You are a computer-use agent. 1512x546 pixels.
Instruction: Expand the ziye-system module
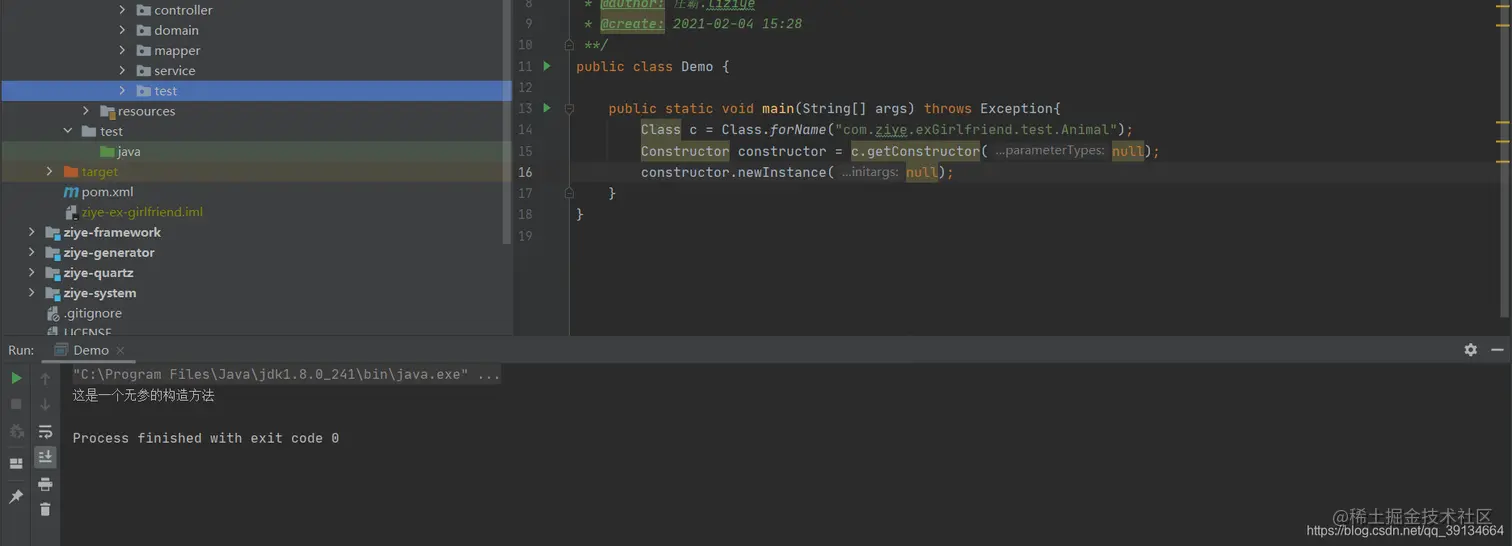point(32,293)
